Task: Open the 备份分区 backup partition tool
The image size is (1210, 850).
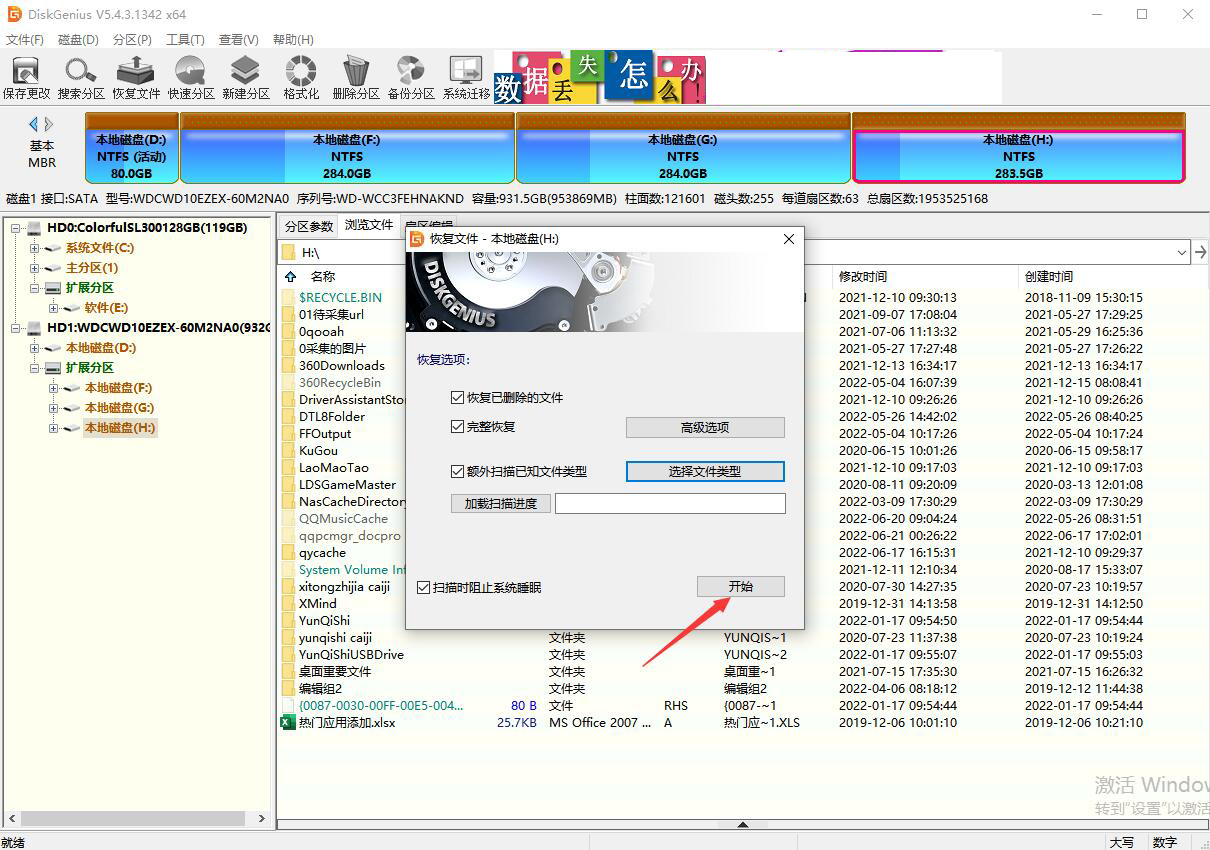Action: [411, 78]
